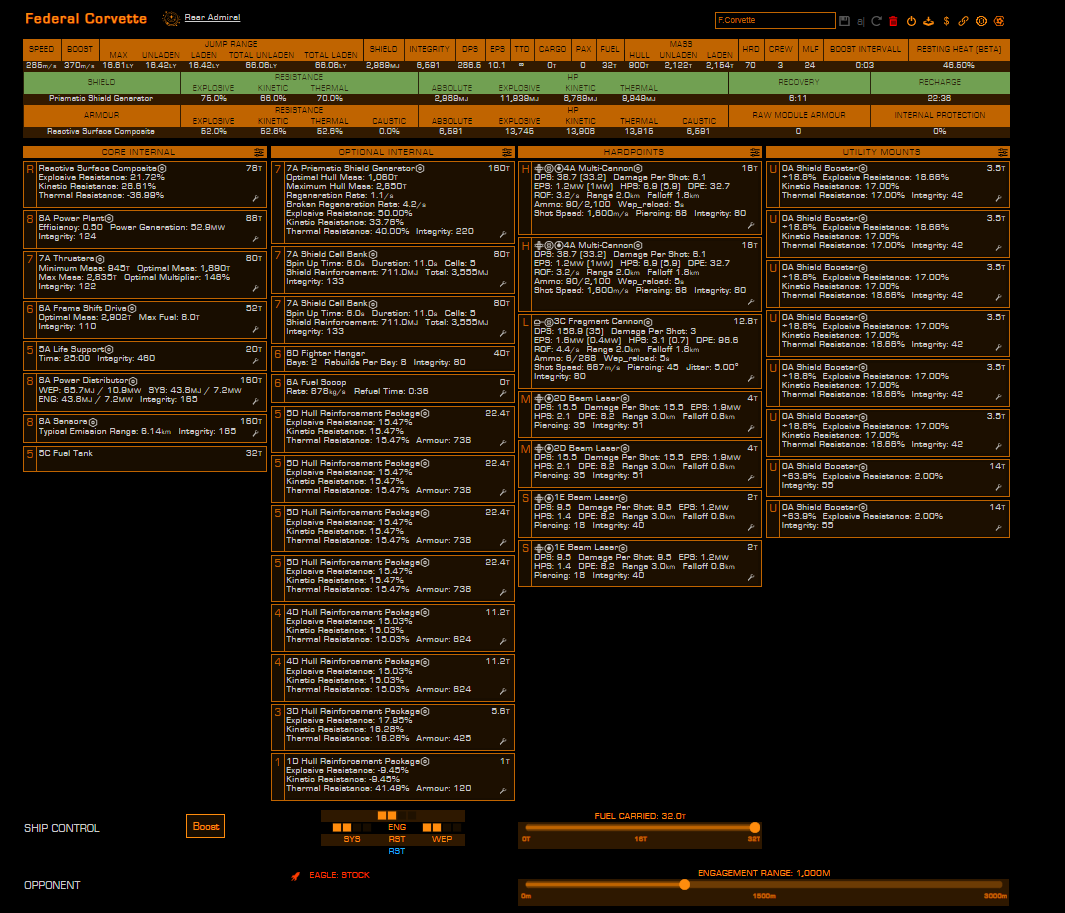Click the Engagement Range slider handle

click(685, 884)
